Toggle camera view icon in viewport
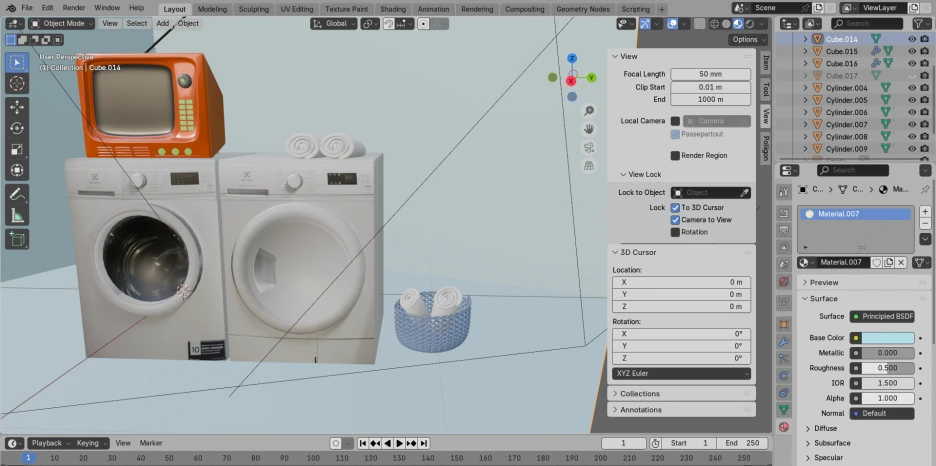Screen dimensions: 936x466 pos(590,147)
